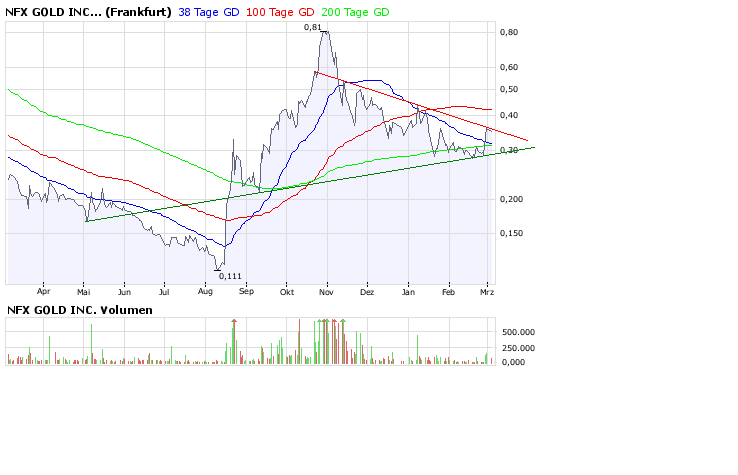The height and width of the screenshot is (475, 738).
Task: Click the 0,81 peak price label
Action: pos(312,27)
